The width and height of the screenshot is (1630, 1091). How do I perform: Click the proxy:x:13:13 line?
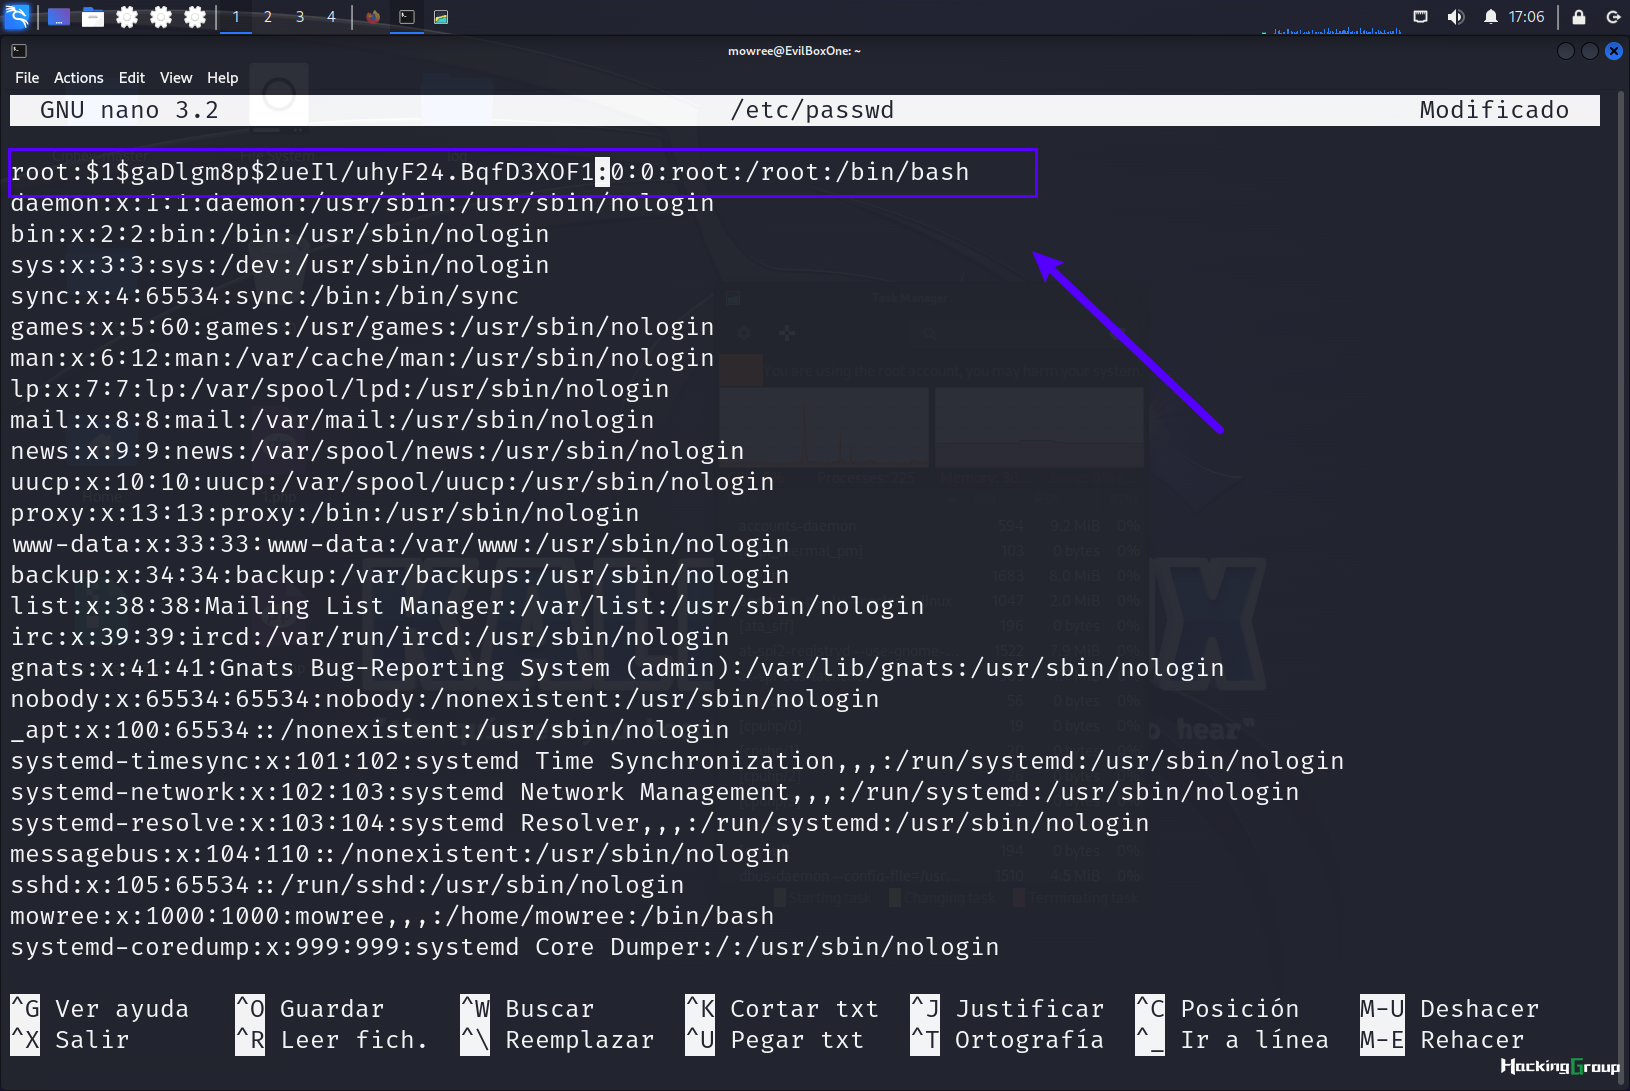tap(325, 513)
